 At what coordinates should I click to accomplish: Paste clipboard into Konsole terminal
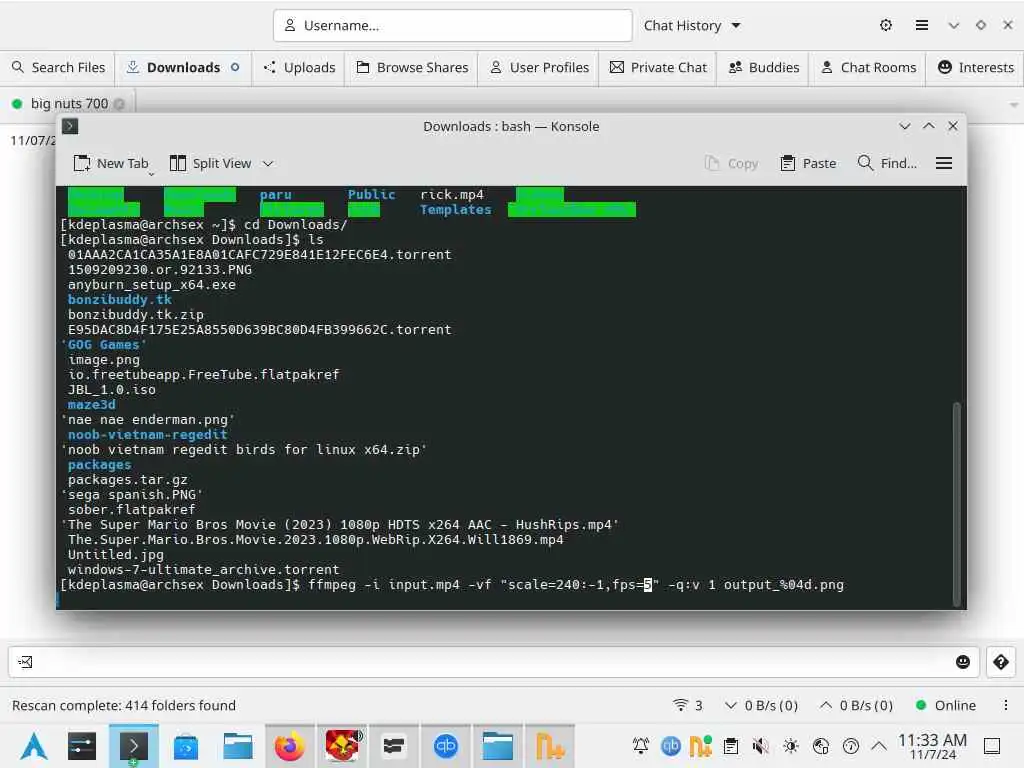(x=808, y=163)
